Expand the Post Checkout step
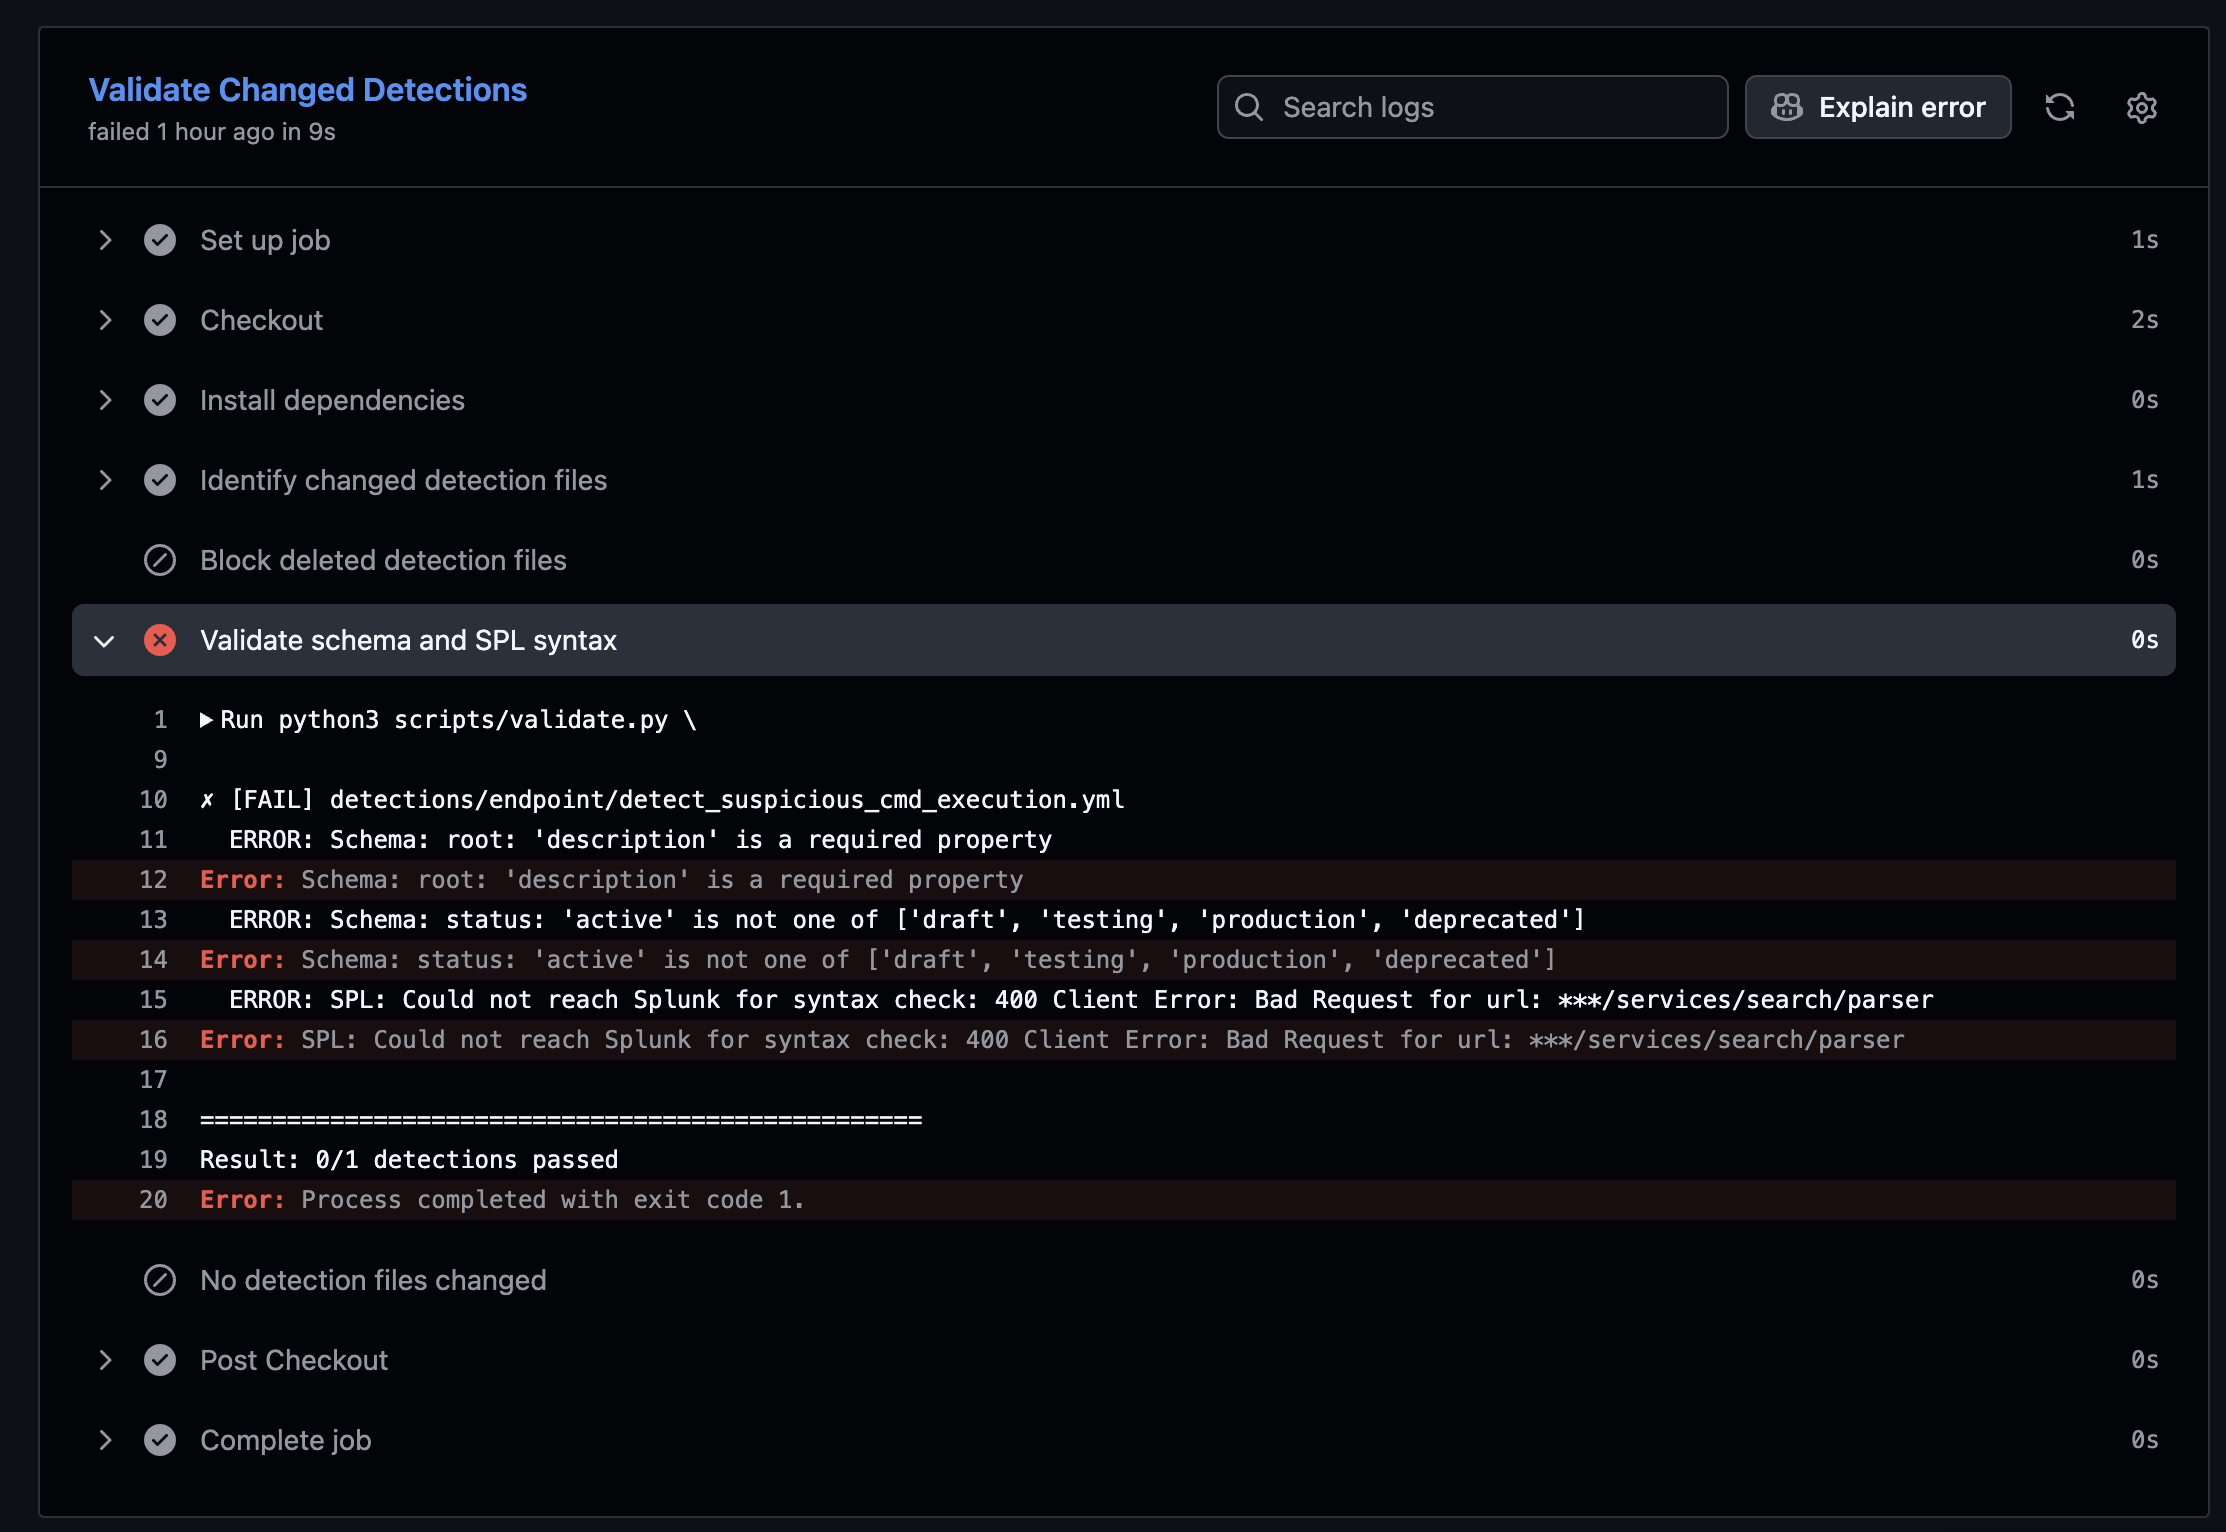Viewport: 2226px width, 1532px height. tap(105, 1360)
